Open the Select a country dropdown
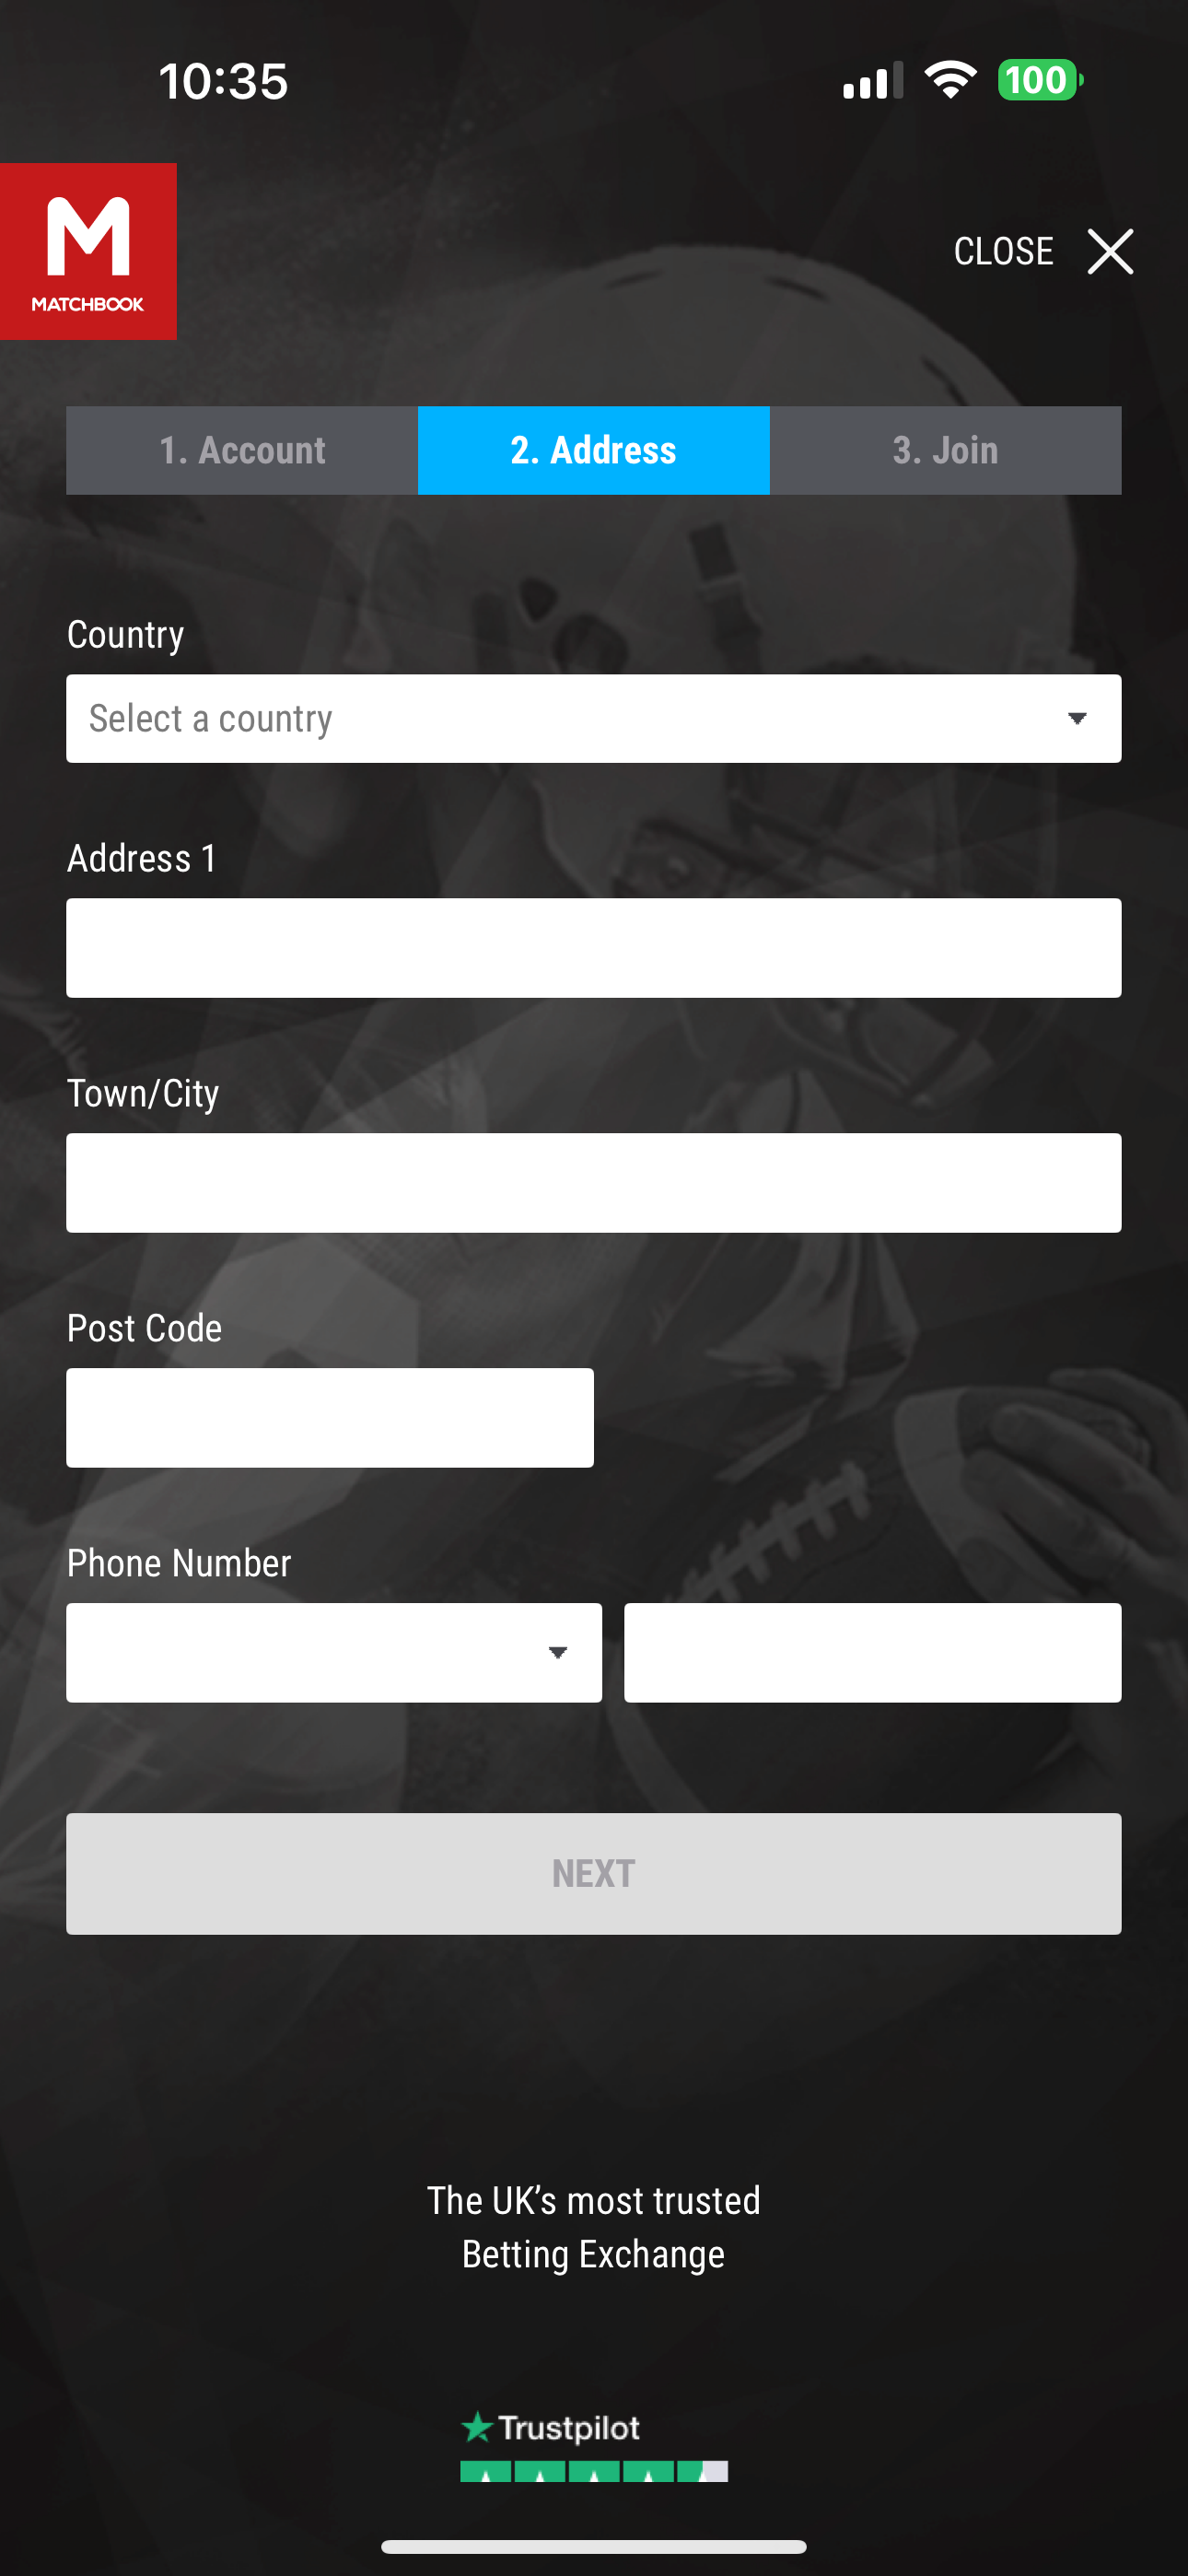This screenshot has height=2576, width=1188. click(x=594, y=718)
